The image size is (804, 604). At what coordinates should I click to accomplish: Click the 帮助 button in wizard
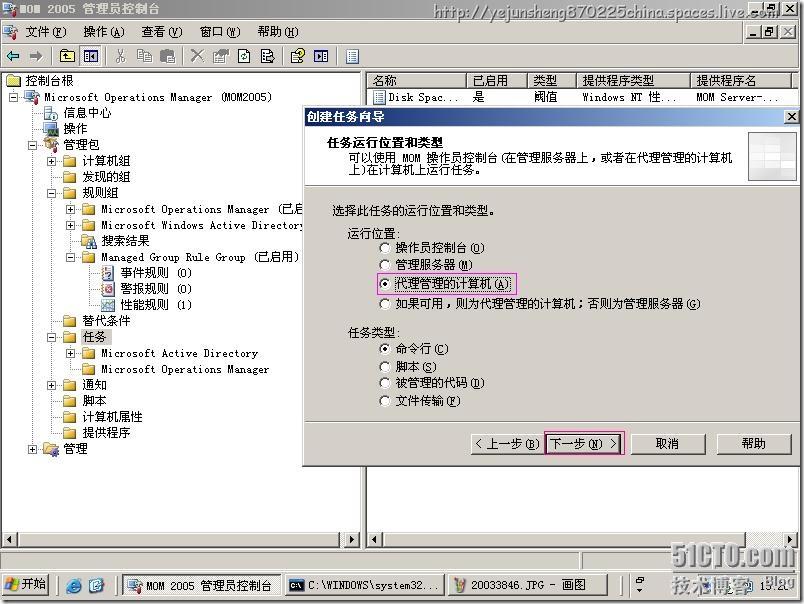(x=754, y=444)
